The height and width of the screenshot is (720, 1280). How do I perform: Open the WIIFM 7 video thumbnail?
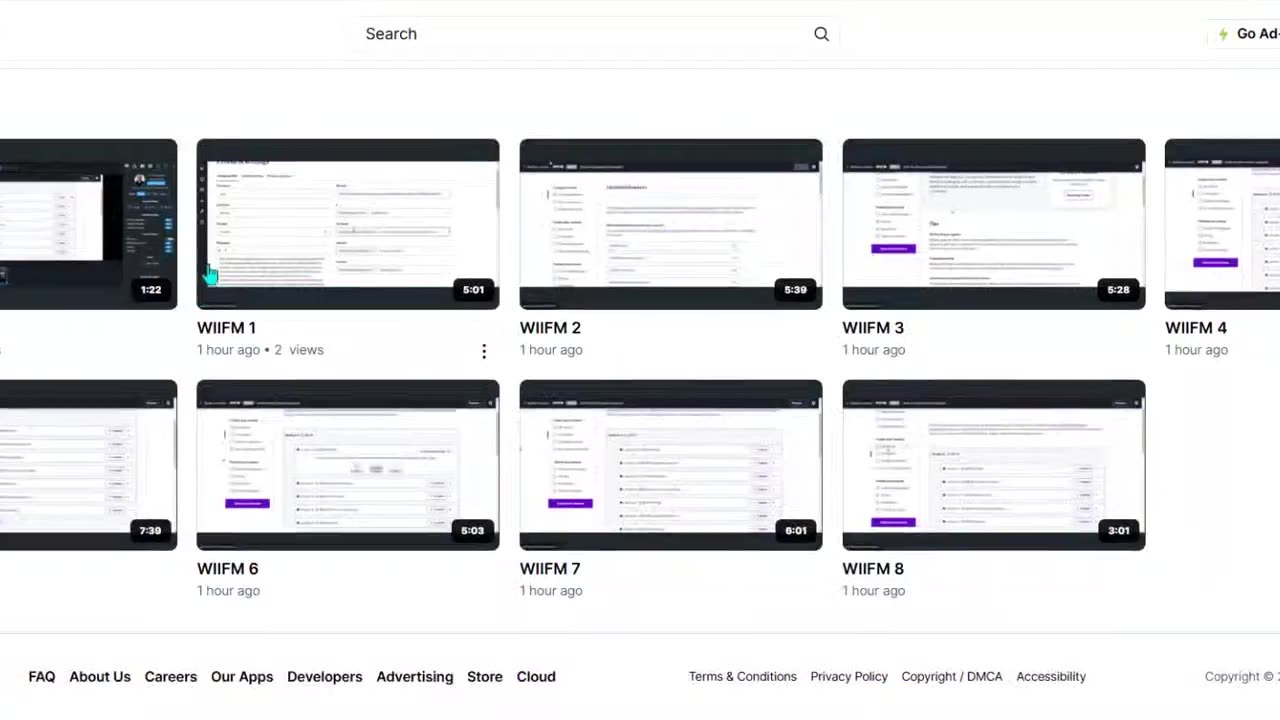[671, 465]
